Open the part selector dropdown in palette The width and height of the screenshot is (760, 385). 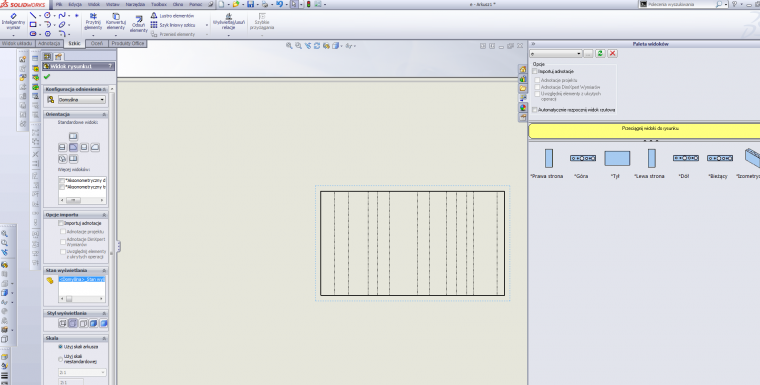pyautogui.click(x=556, y=53)
